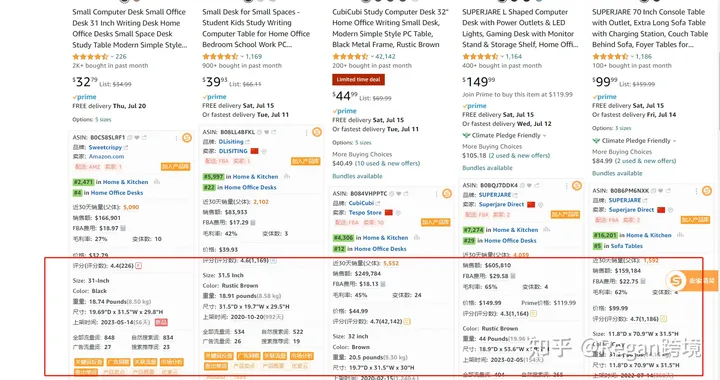Image resolution: width=720 pixels, height=380 pixels.
Task: Toggle heart icon next to ASIN B0BQJ7DDK4
Action: pyautogui.click(x=529, y=185)
